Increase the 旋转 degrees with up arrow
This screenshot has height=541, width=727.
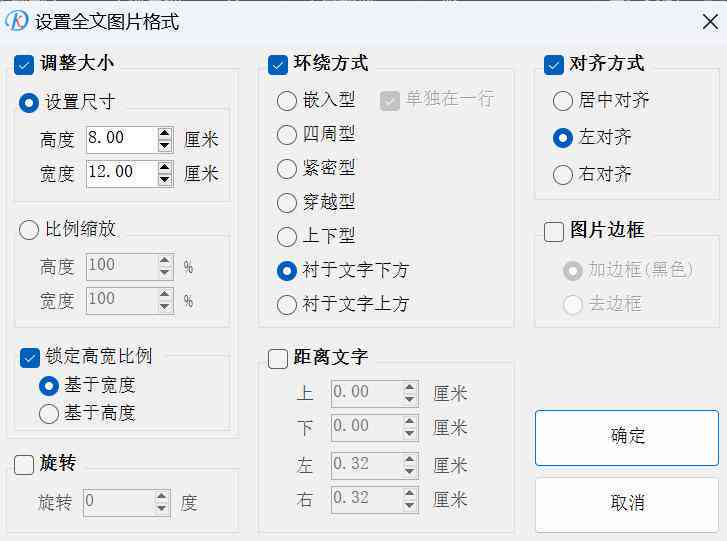(x=161, y=496)
